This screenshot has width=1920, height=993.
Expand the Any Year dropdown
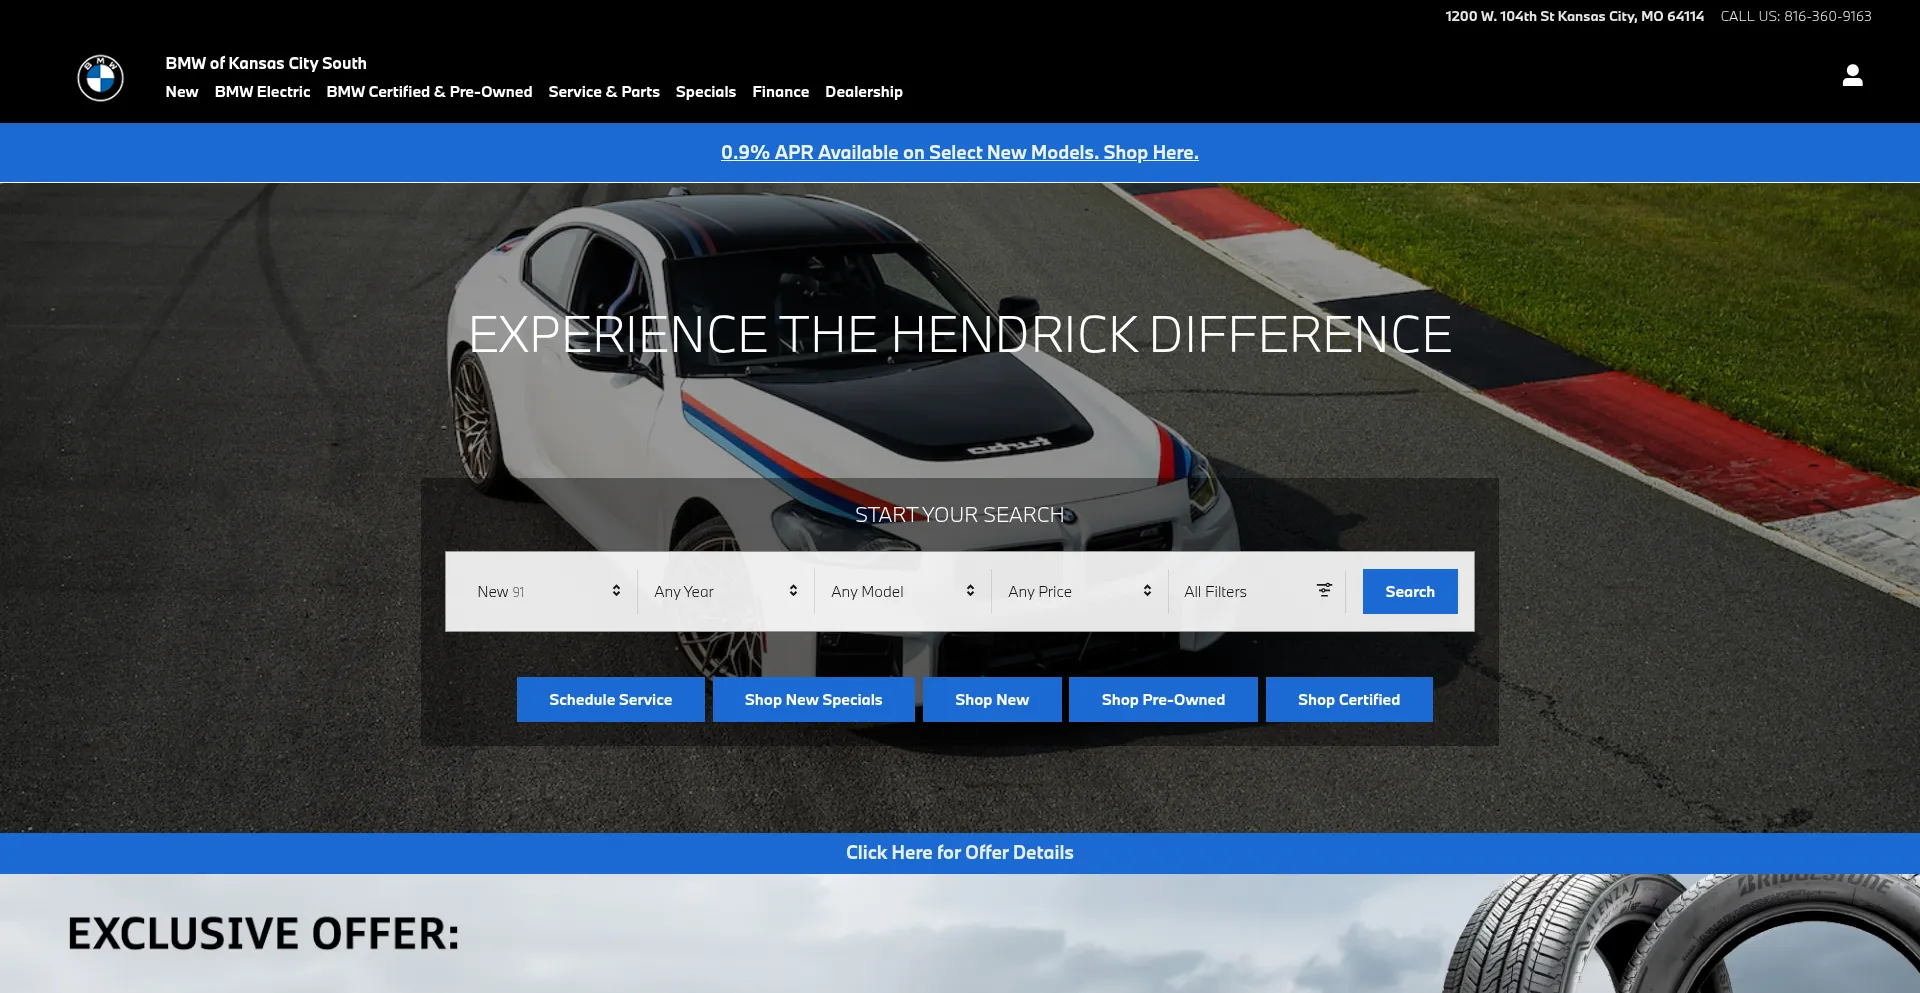point(726,591)
